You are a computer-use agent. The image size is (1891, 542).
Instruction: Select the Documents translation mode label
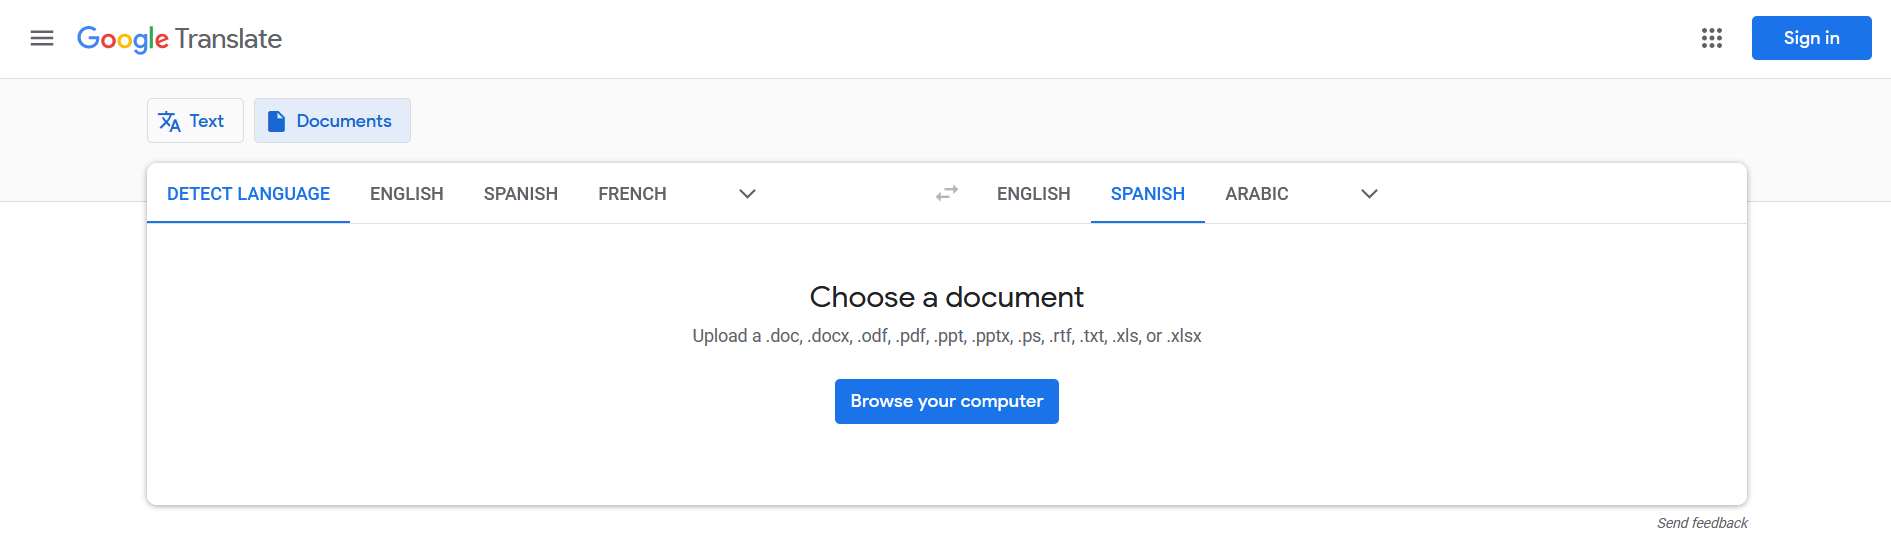[x=344, y=121]
